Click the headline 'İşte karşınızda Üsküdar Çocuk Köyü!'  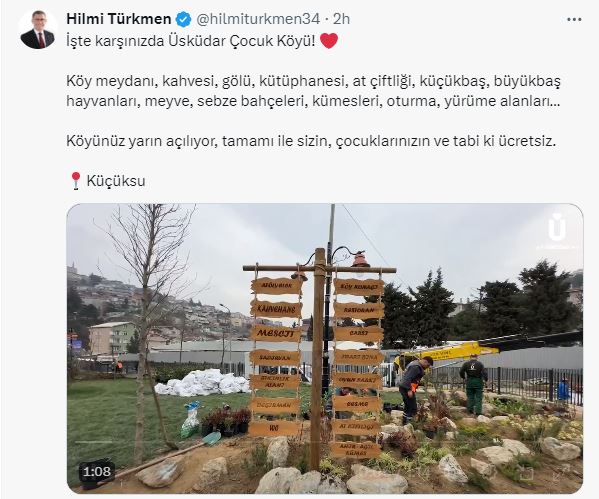[x=191, y=41]
